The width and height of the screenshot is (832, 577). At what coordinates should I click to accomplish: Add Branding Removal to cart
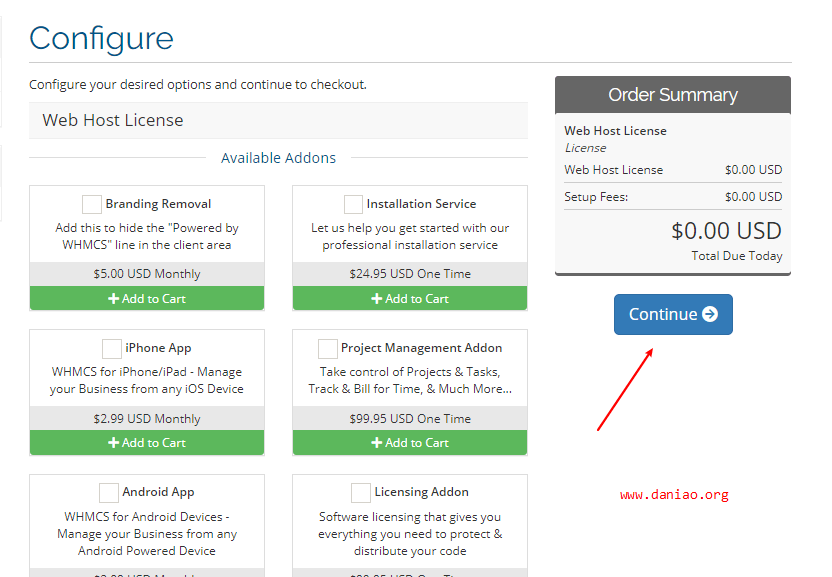pyautogui.click(x=147, y=298)
